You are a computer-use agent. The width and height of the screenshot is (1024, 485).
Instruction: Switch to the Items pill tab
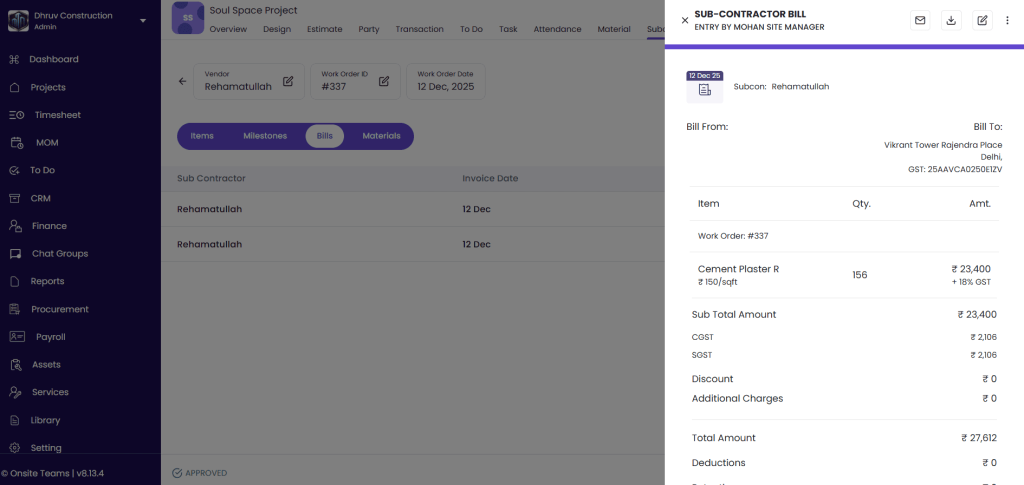tap(202, 136)
